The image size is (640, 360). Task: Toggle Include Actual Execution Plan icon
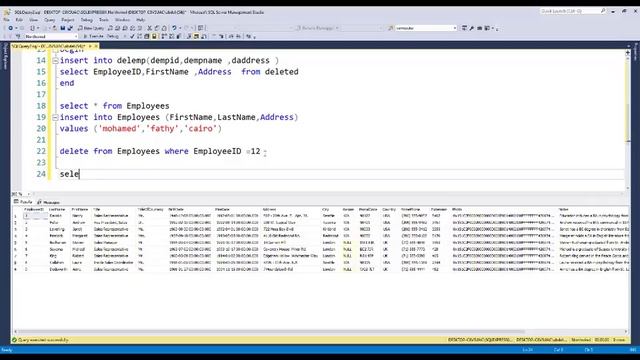[163, 36]
